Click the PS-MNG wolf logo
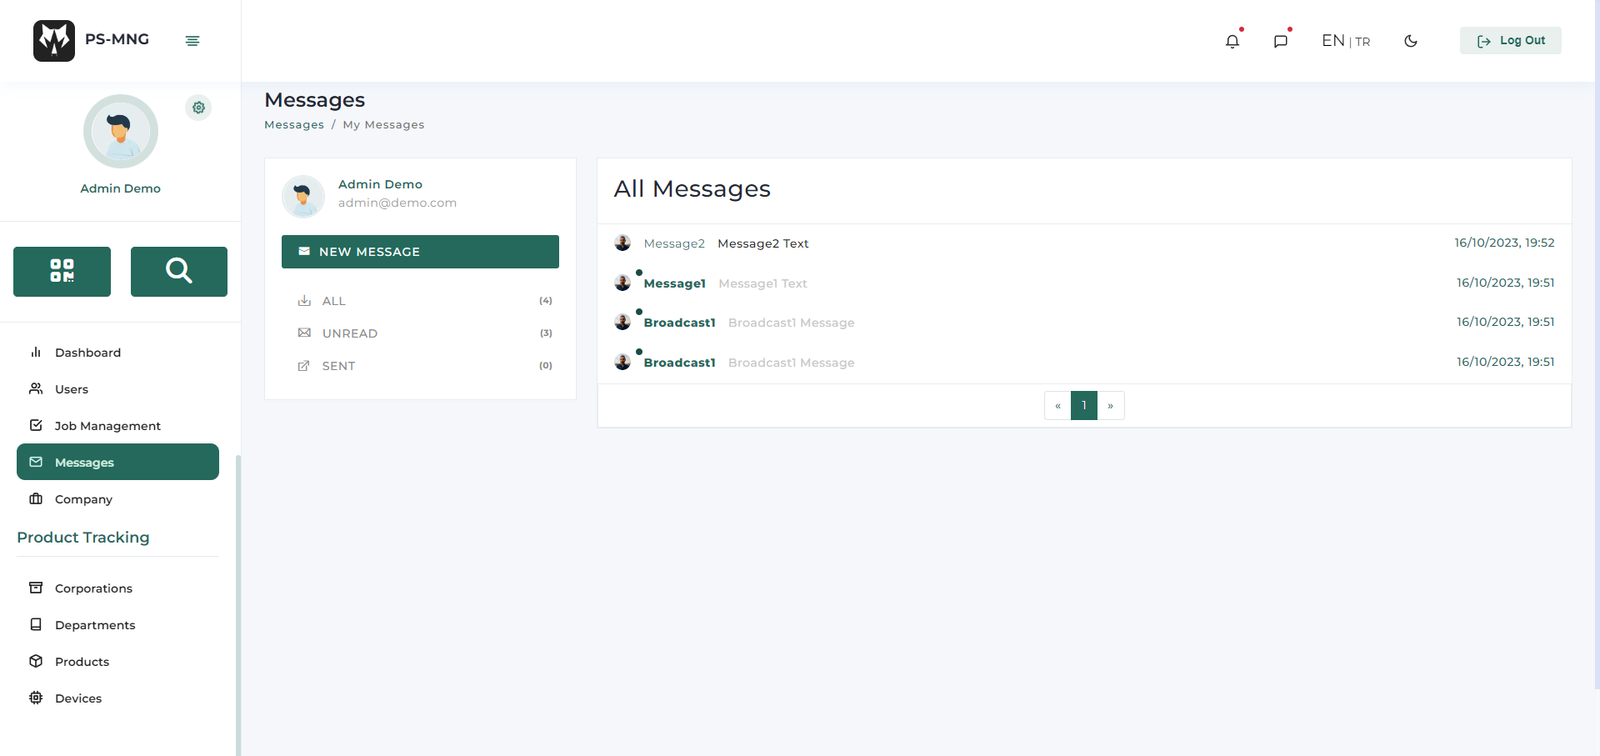The width and height of the screenshot is (1600, 756). click(x=54, y=41)
